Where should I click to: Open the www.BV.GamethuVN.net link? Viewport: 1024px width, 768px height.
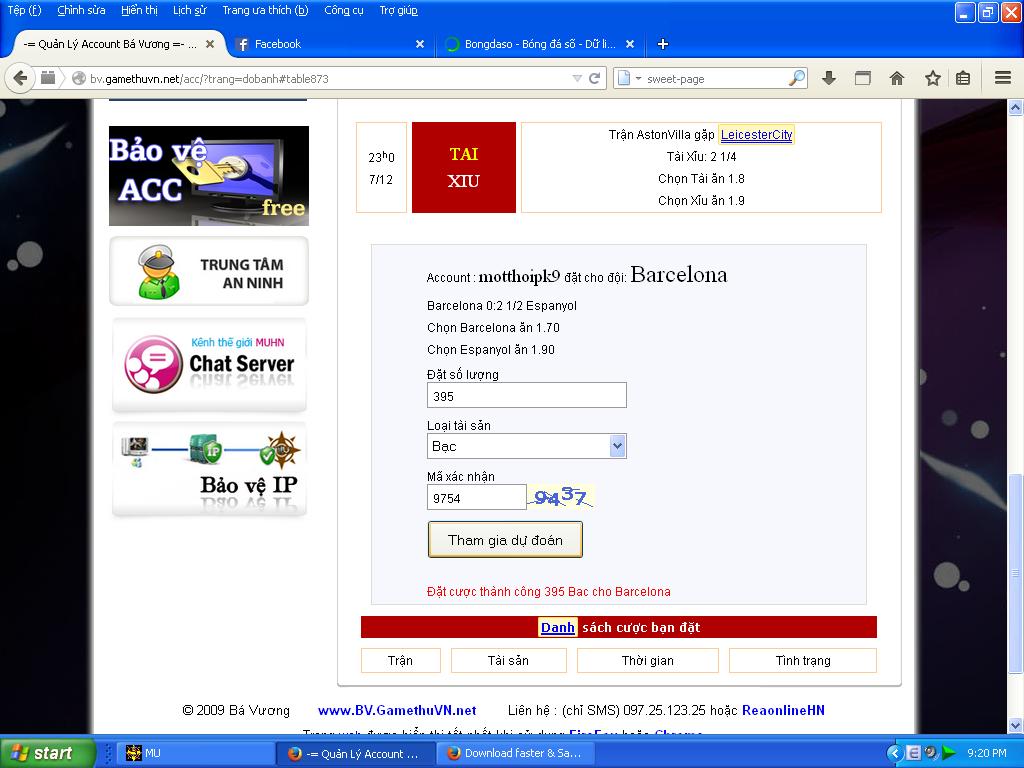click(397, 711)
